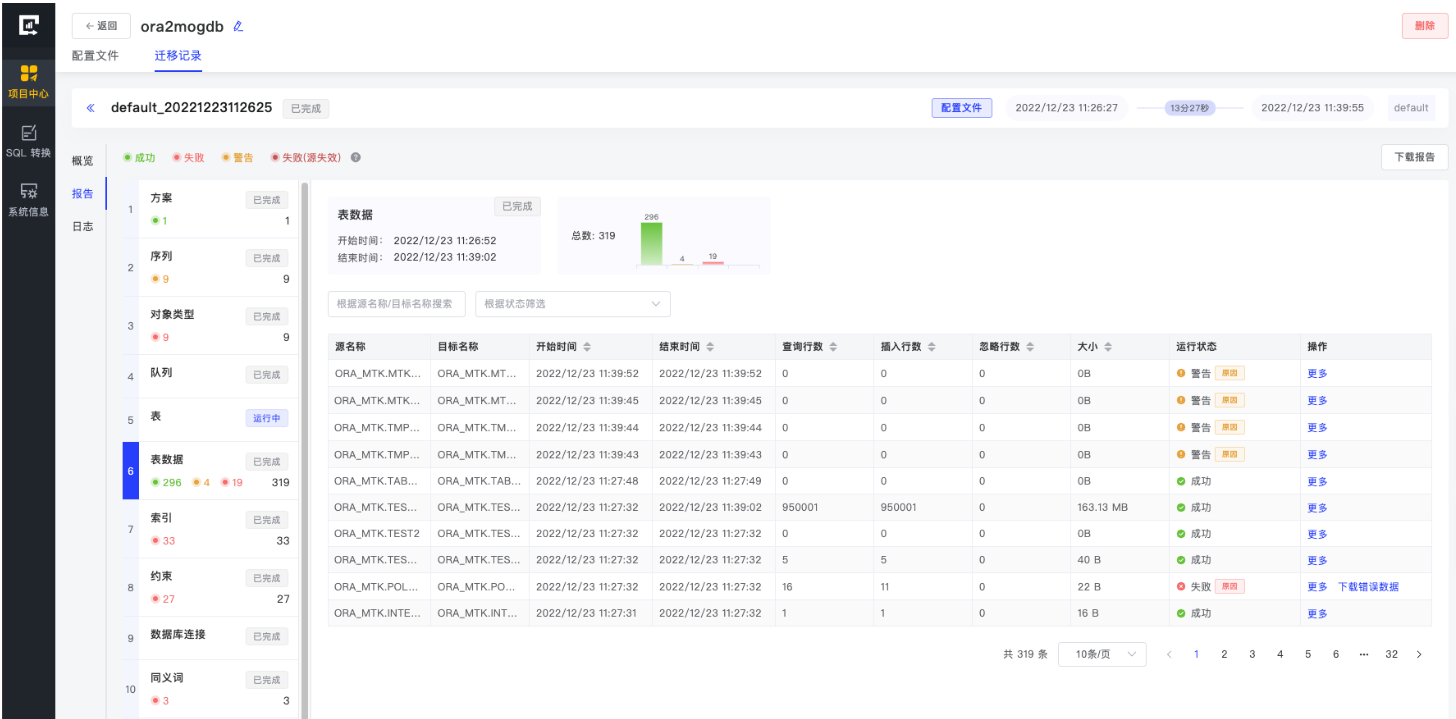This screenshot has width=1456, height=719.
Task: Go to next page using right arrow
Action: coord(1419,654)
